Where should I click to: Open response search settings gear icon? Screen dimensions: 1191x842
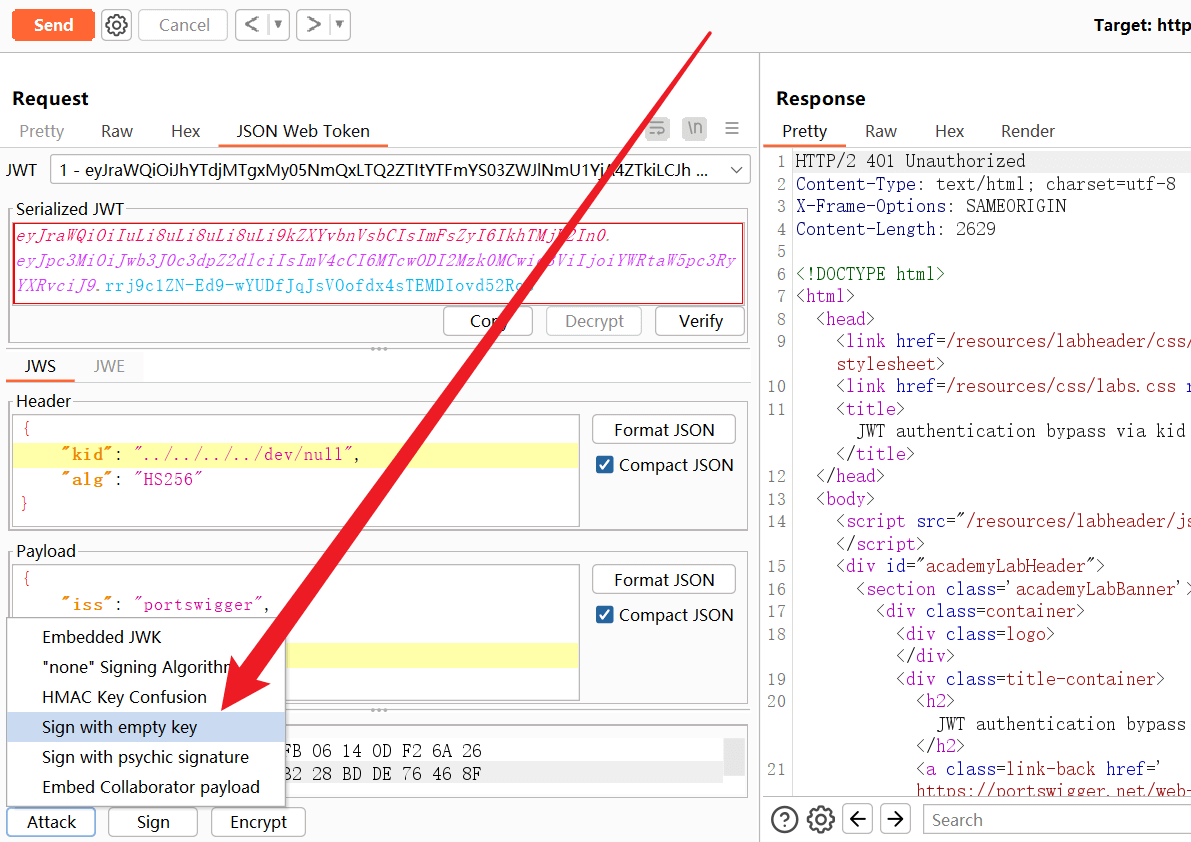pyautogui.click(x=820, y=820)
